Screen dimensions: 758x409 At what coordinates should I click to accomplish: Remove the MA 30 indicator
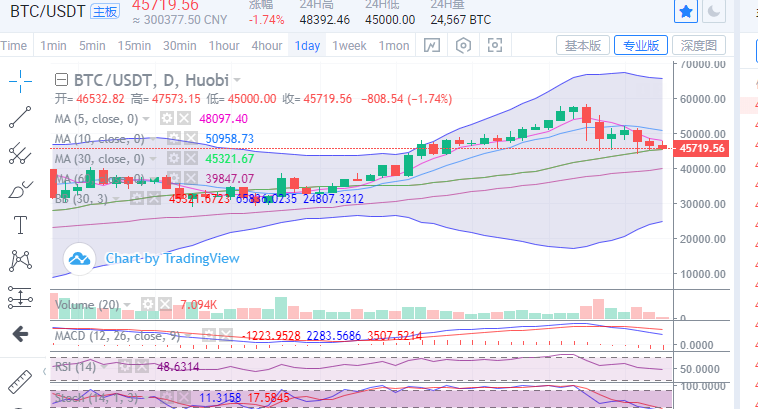190,159
